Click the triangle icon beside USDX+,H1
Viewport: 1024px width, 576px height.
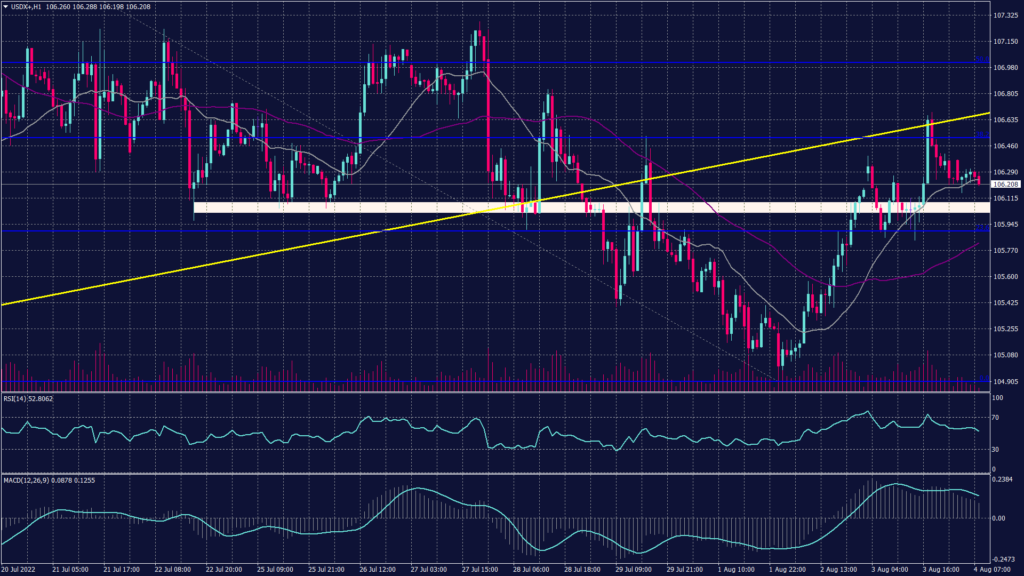click(x=5, y=8)
